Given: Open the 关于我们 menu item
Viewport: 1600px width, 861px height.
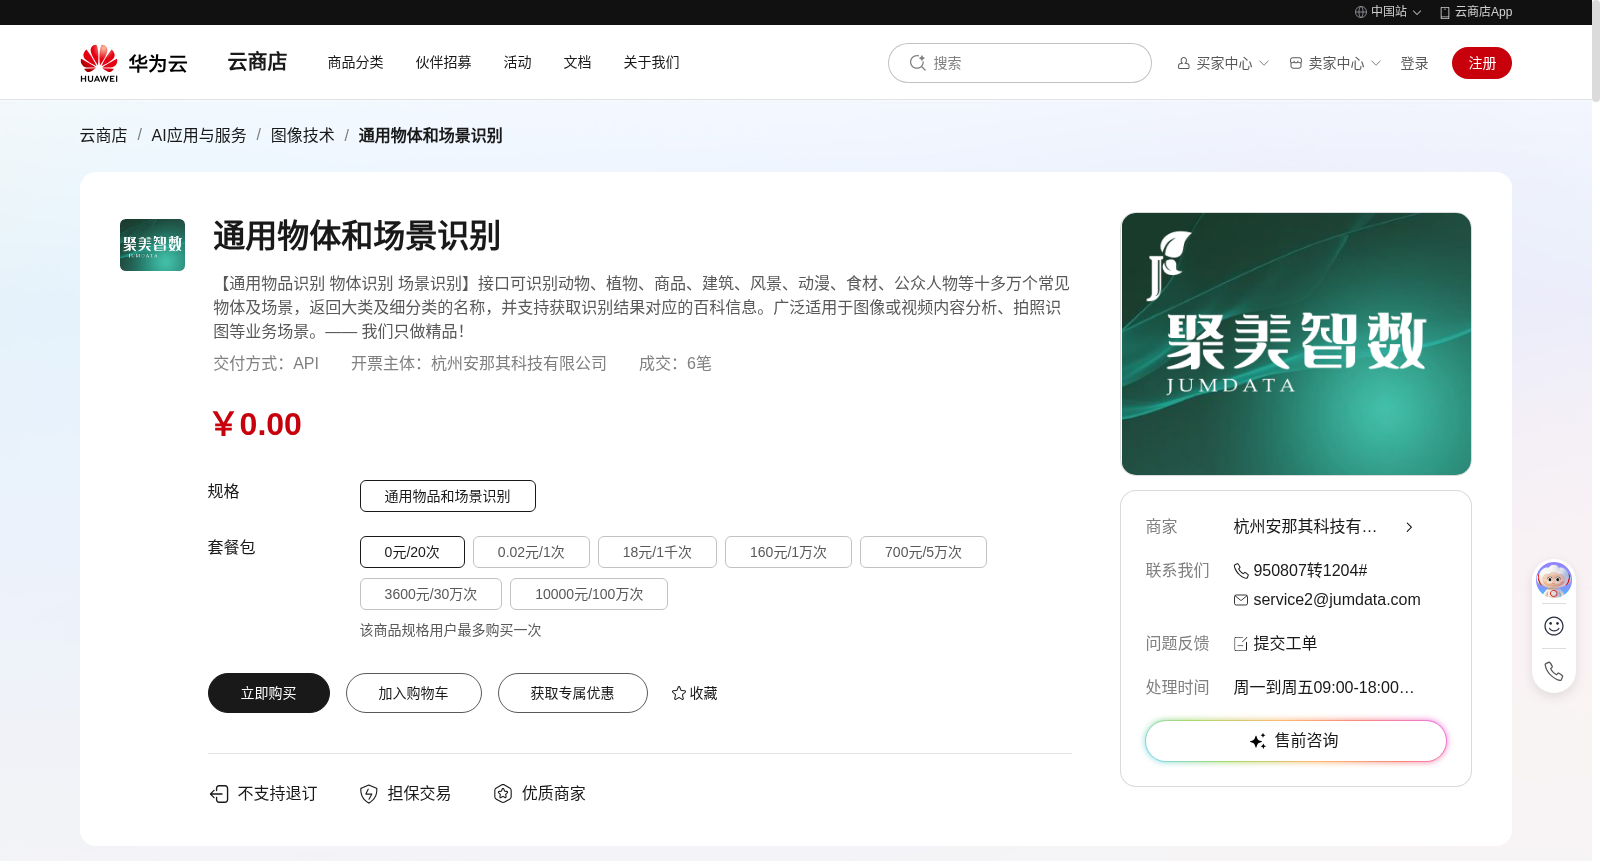Looking at the screenshot, I should click(x=652, y=62).
